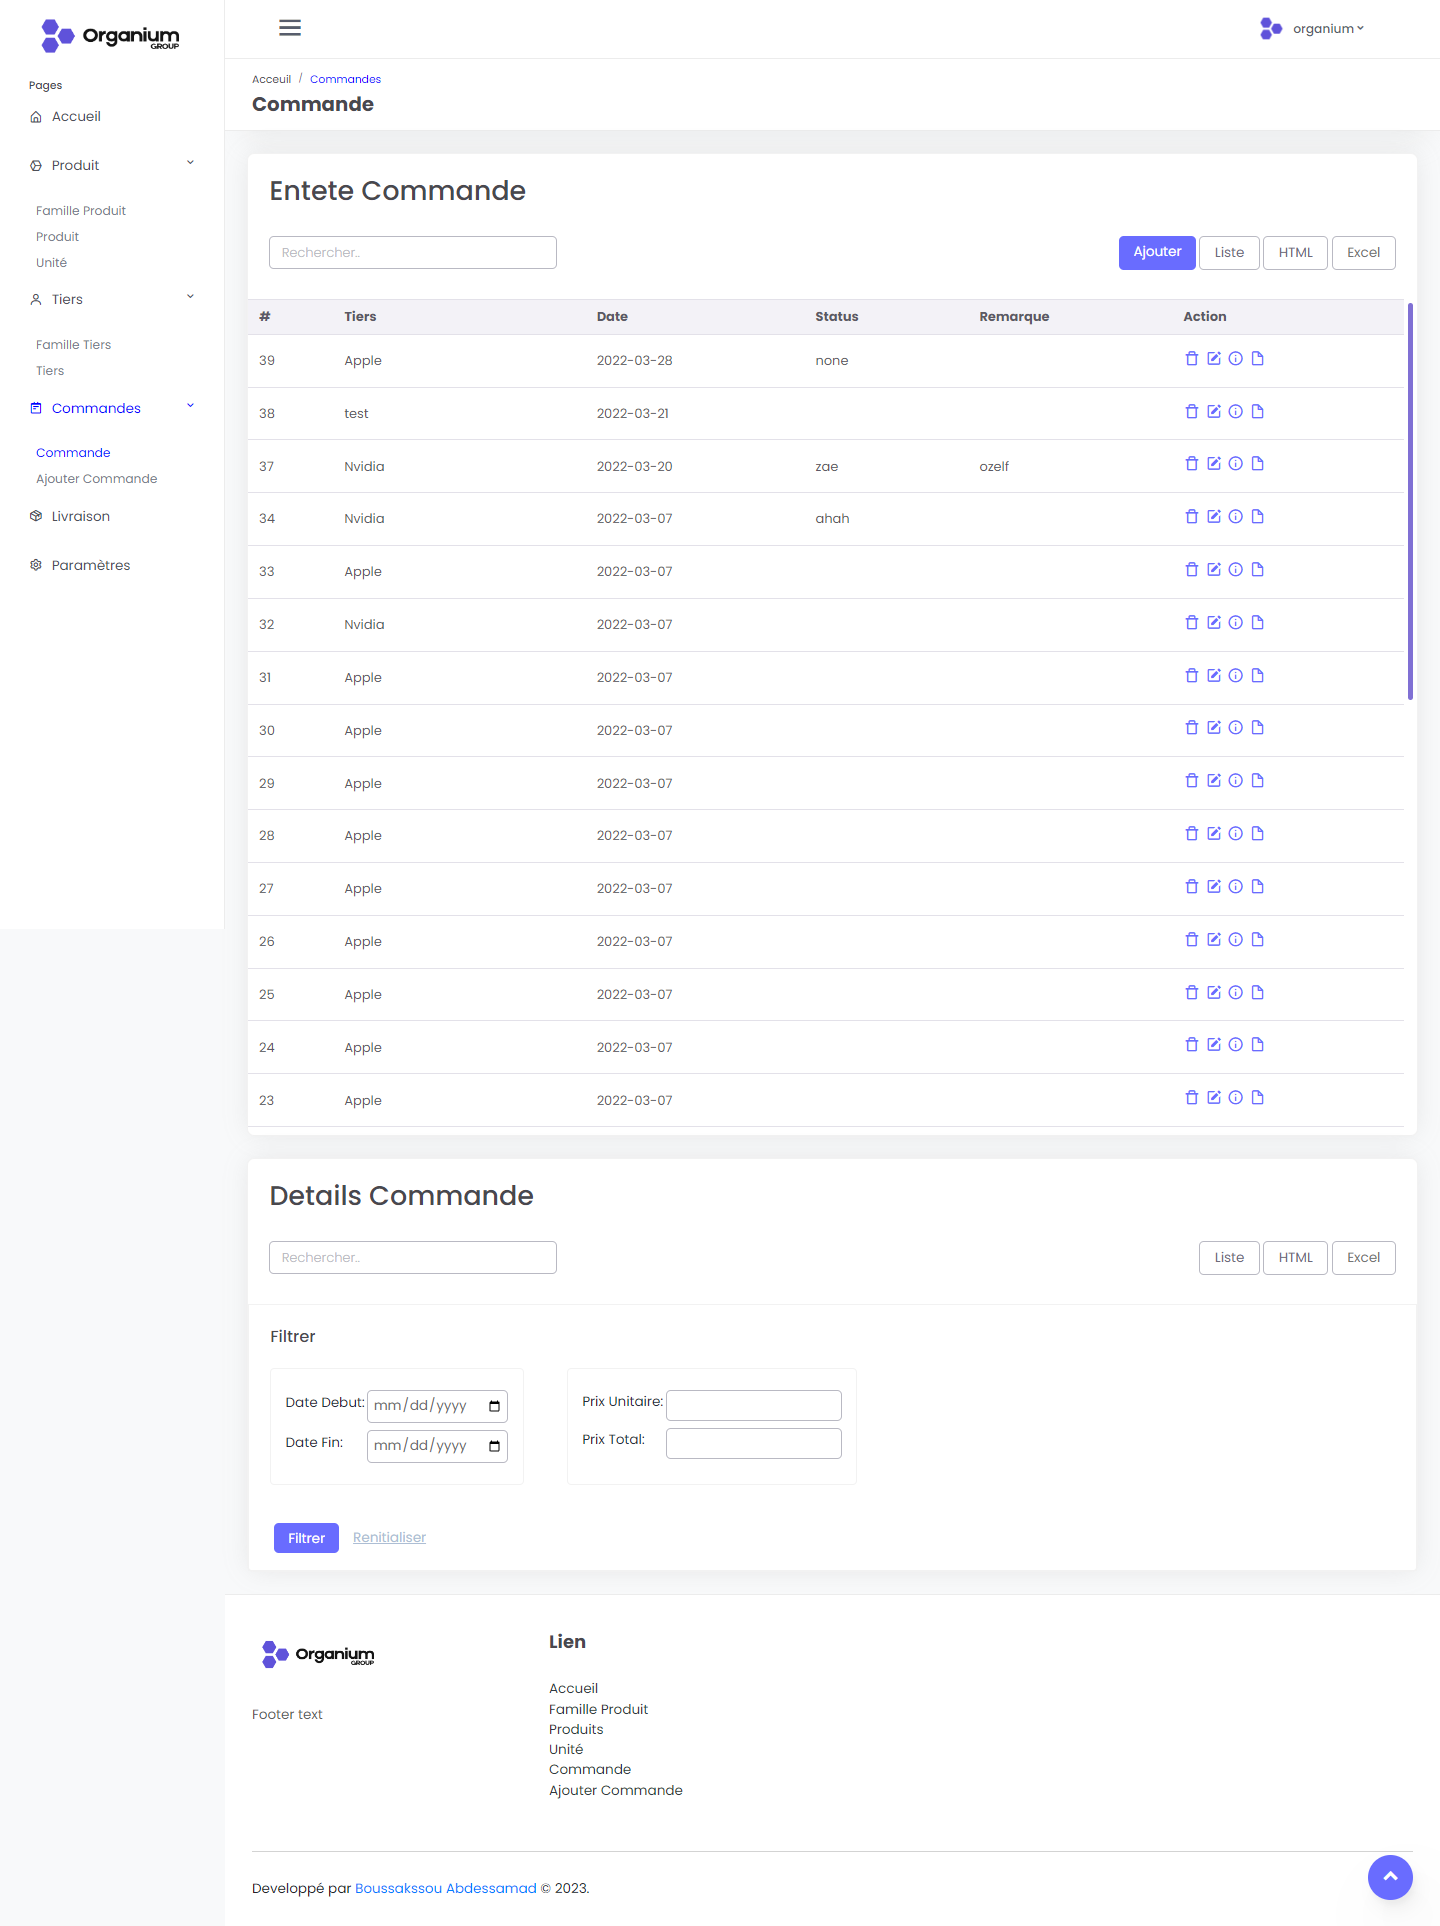Click the Entete Commande table scrollbar
This screenshot has height=1926, width=1440.
coord(1409,500)
